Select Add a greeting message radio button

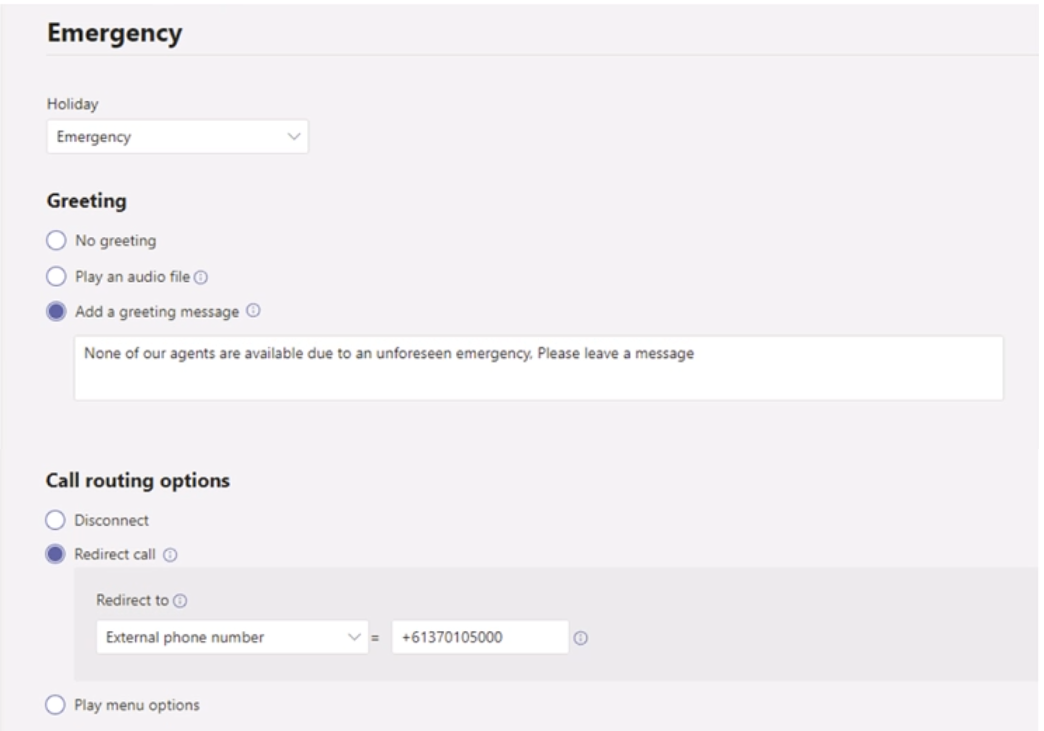[x=56, y=312]
